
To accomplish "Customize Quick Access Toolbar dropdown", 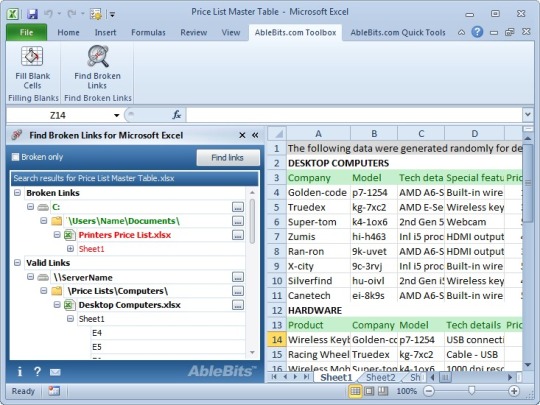I will coord(112,14).
